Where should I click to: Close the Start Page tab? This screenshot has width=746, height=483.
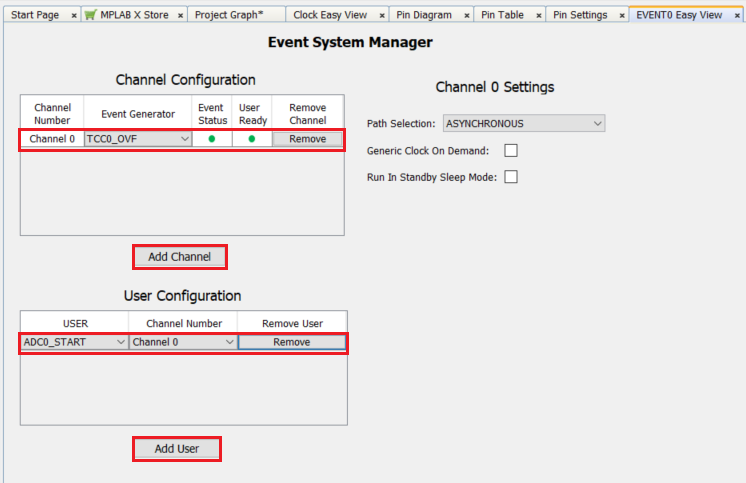(x=74, y=16)
